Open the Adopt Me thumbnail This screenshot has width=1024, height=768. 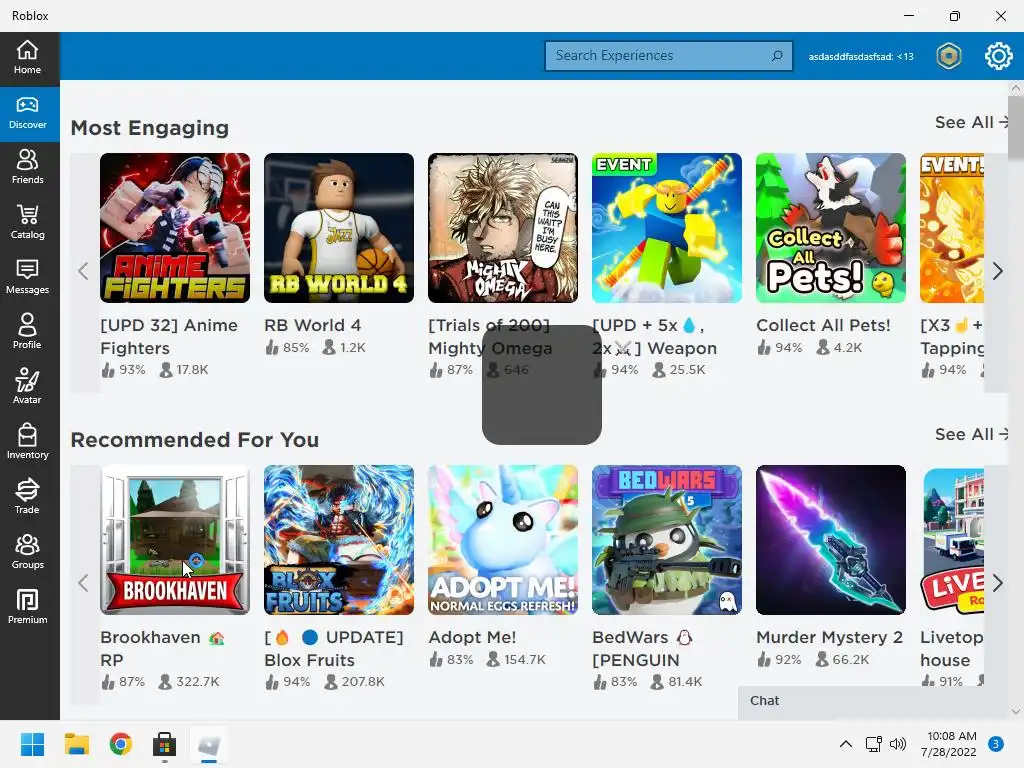[x=503, y=540]
